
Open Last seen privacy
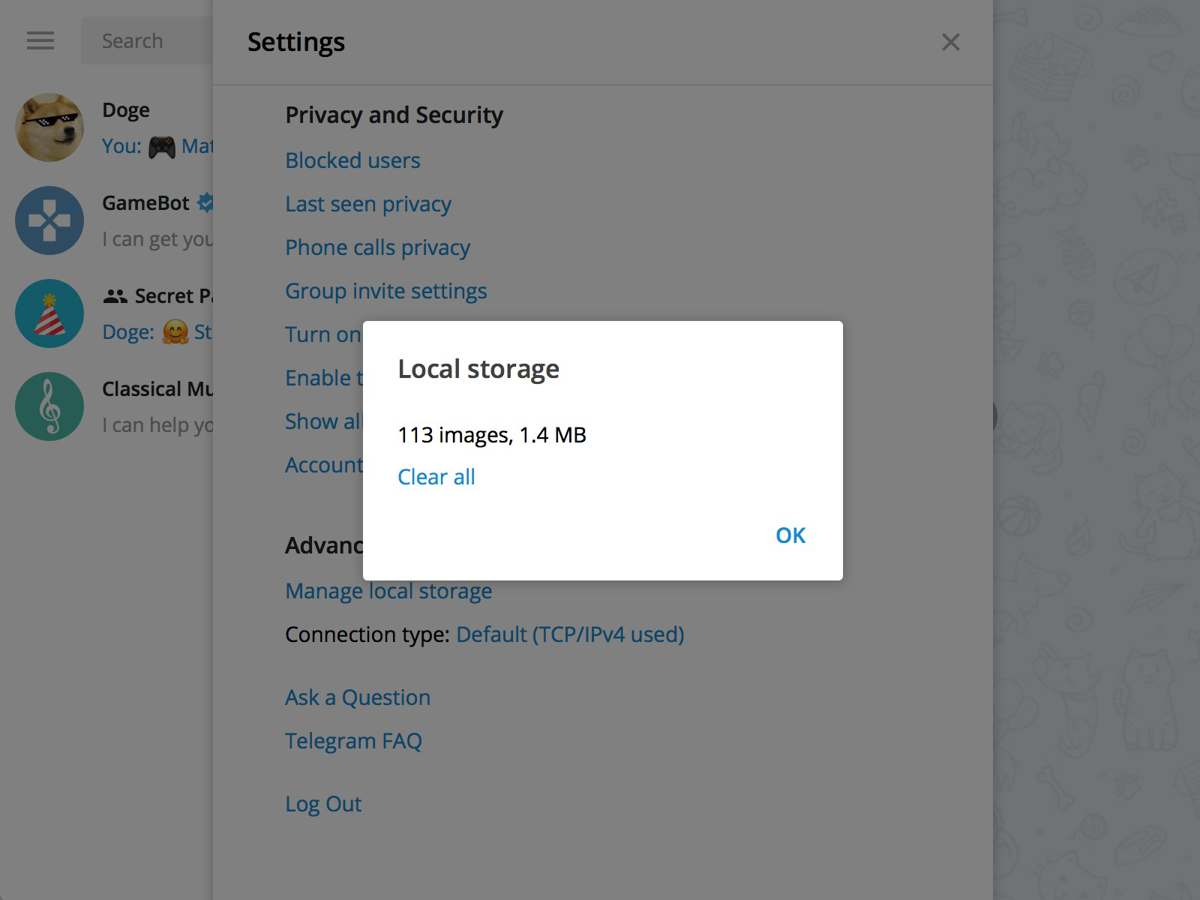pos(368,204)
